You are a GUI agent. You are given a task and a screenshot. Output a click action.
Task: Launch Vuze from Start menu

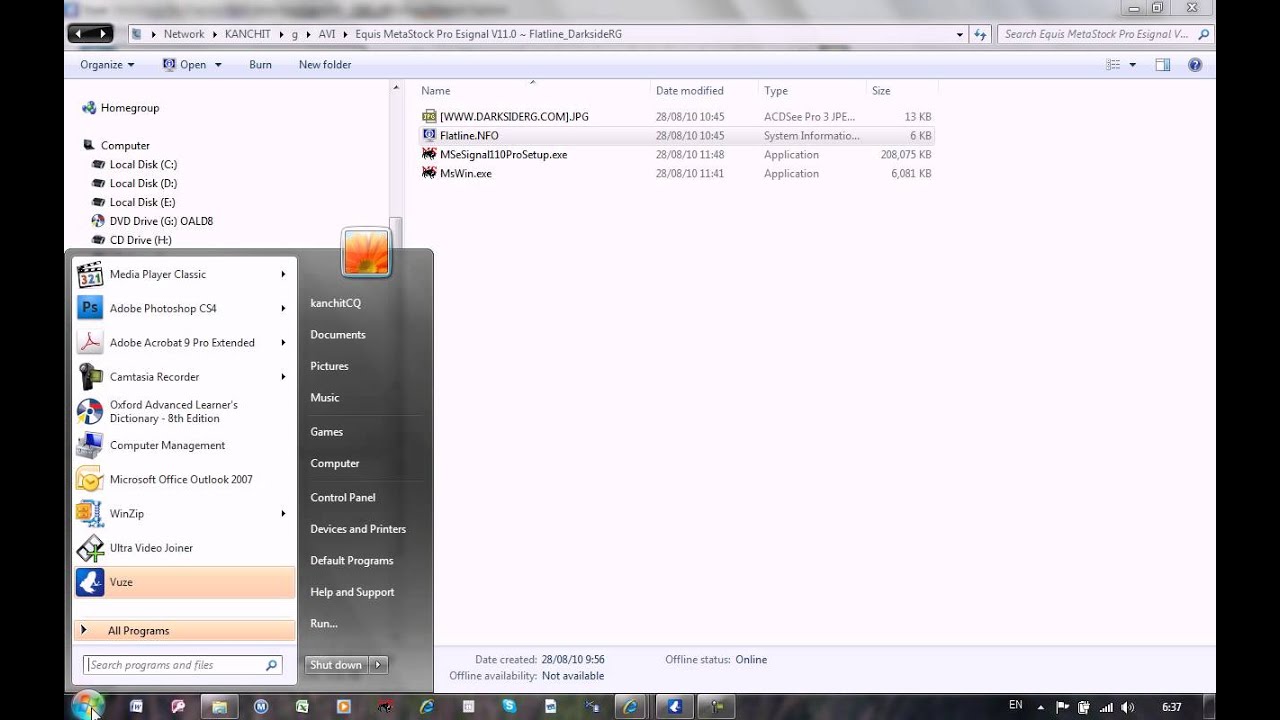point(183,582)
